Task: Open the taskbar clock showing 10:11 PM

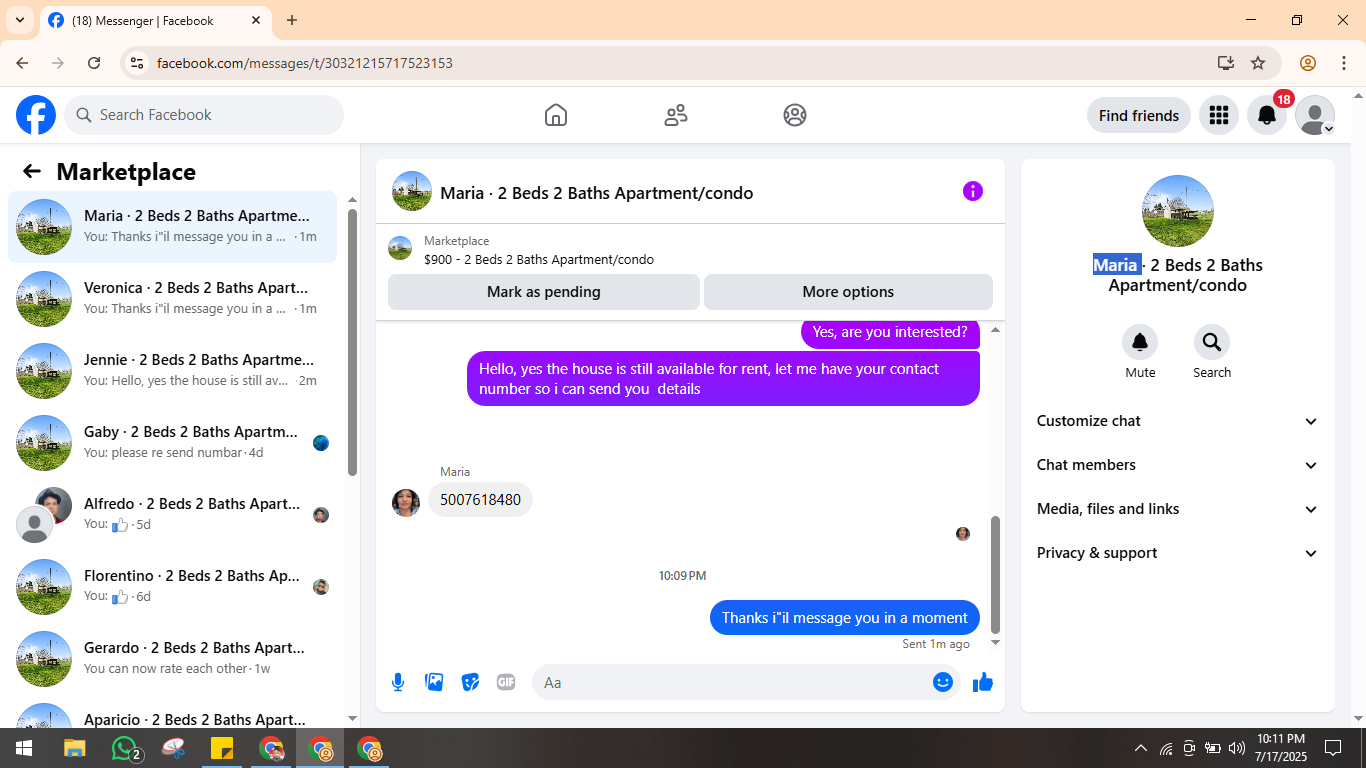Action: point(1281,748)
